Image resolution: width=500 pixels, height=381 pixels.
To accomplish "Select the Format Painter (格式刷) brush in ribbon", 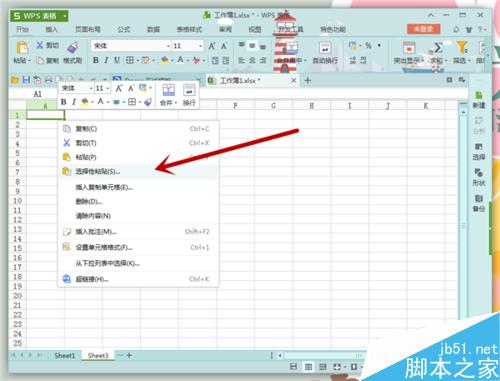I will (73, 47).
